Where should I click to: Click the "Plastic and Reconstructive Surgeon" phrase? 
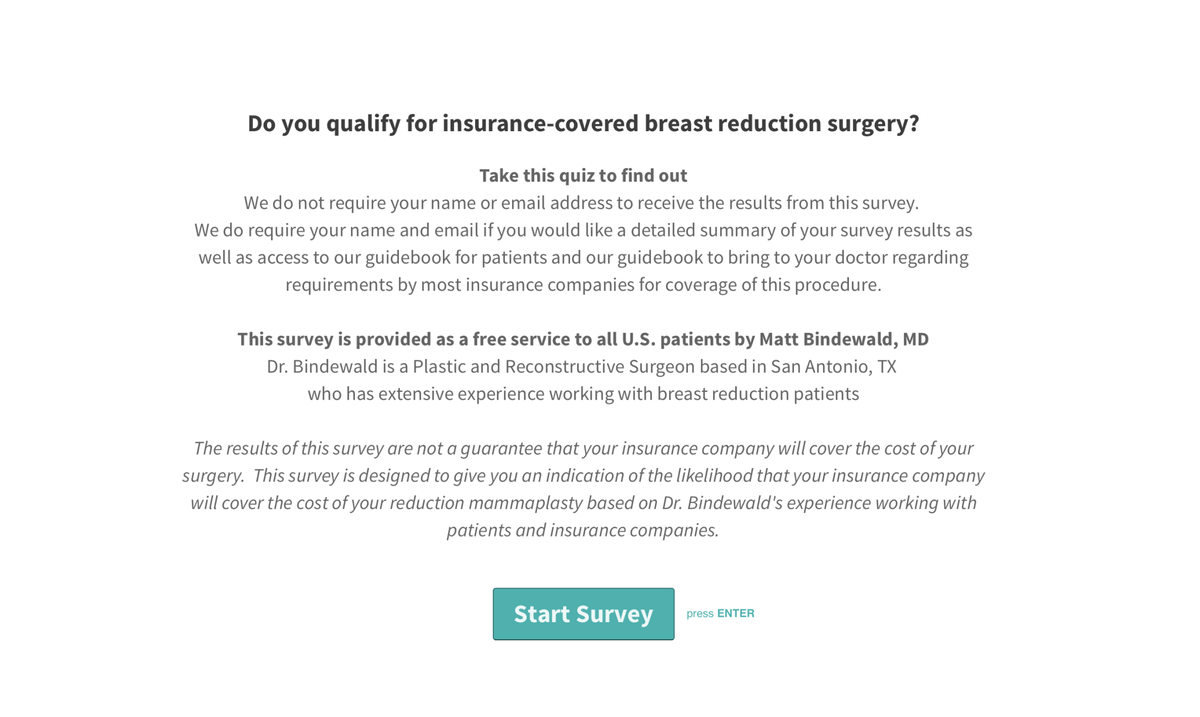(x=552, y=366)
